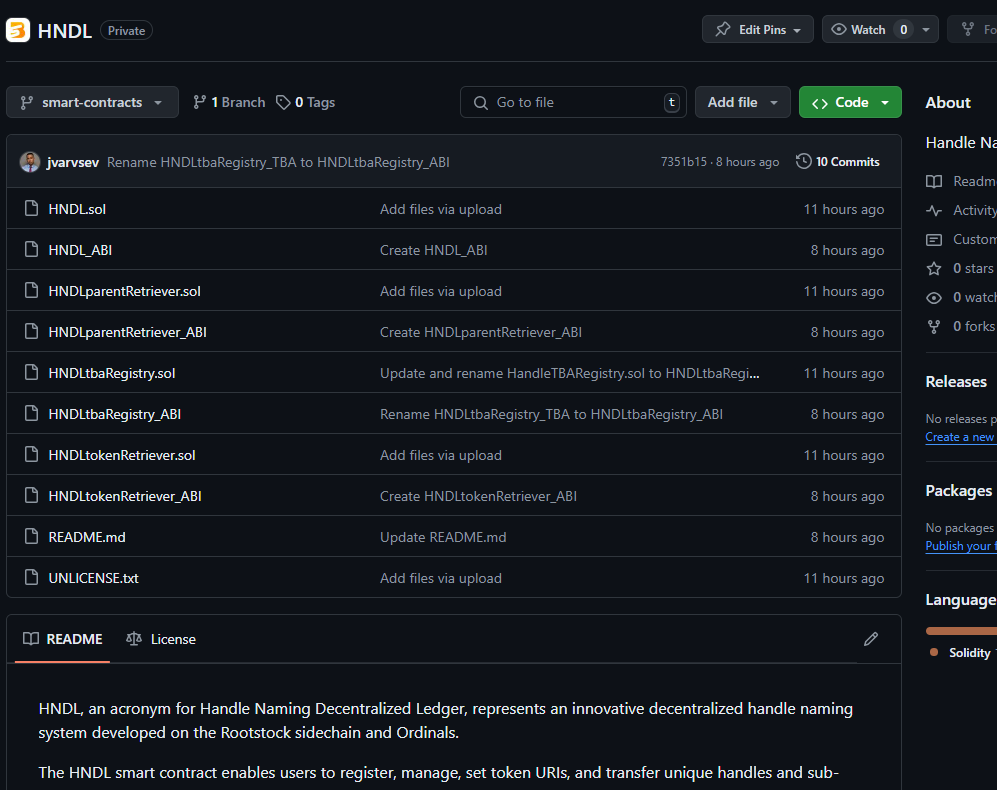Click file icon next to HNDLtbaRegistry.sol
This screenshot has height=790, width=997.
click(31, 372)
